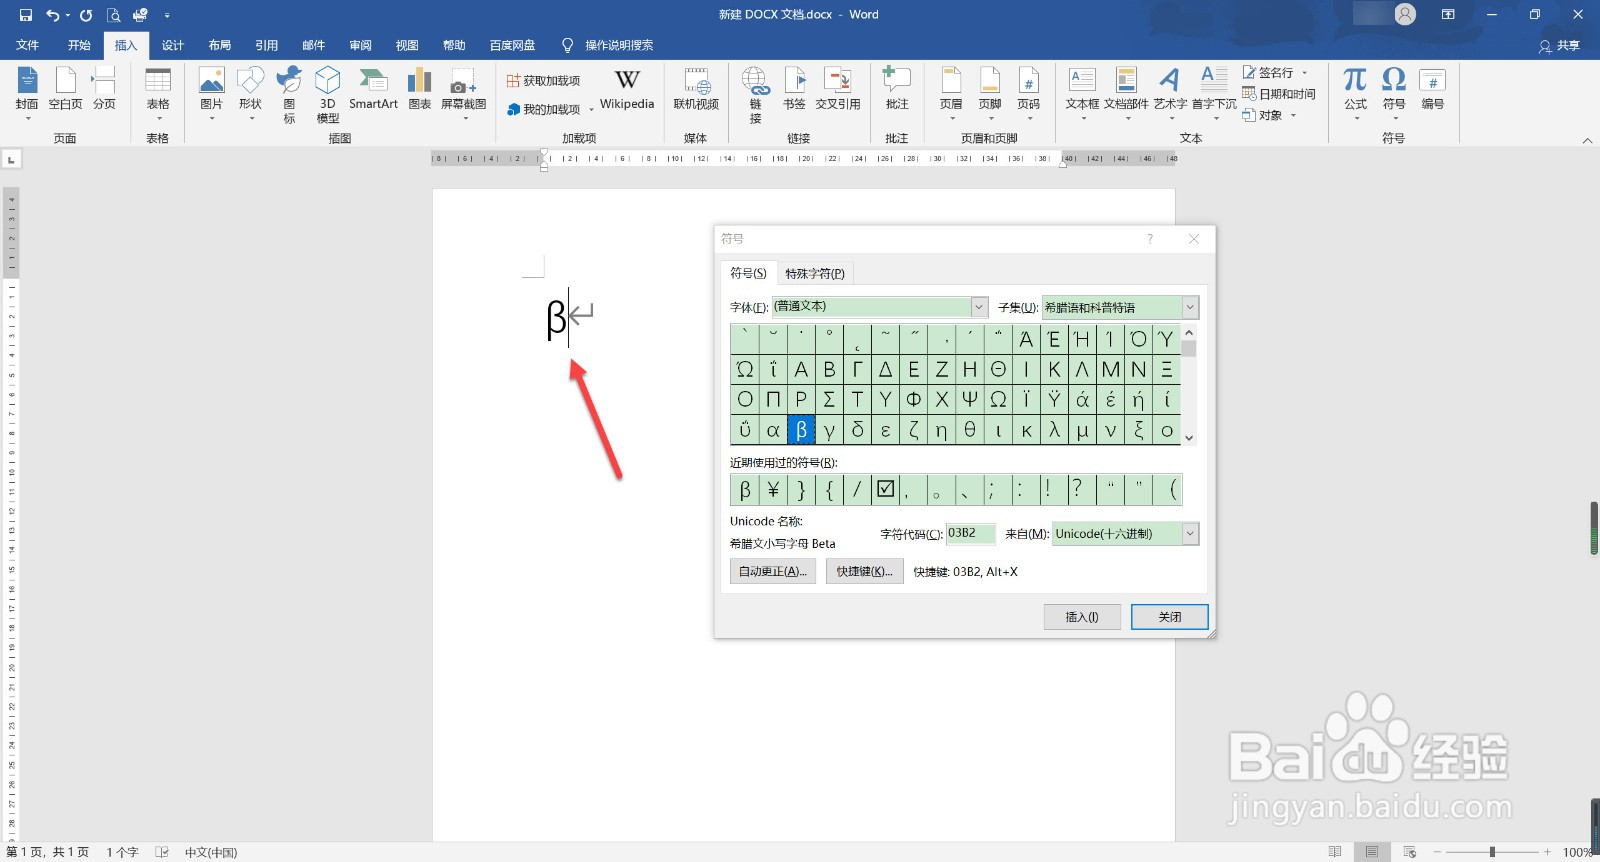The image size is (1600, 862).
Task: Insert an equation (公式)
Action: click(1355, 93)
